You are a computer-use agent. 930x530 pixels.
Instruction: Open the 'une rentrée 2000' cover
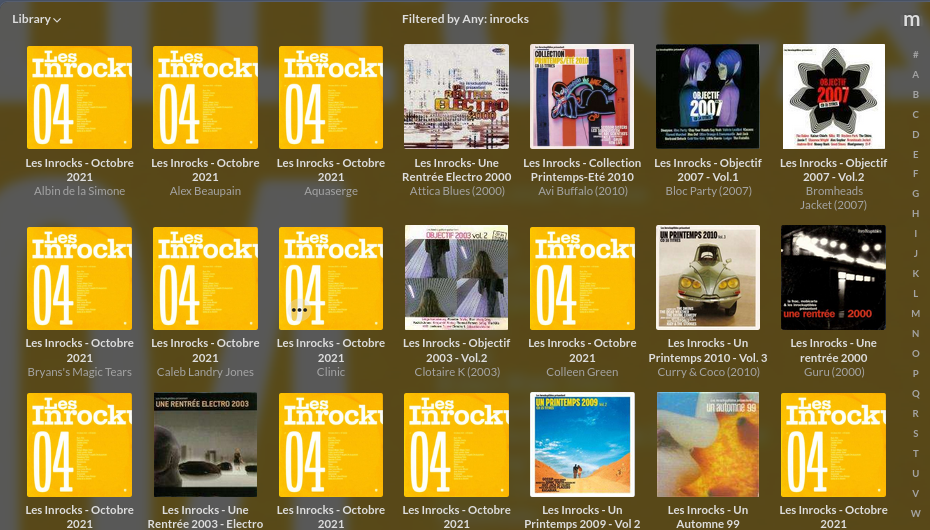pyautogui.click(x=833, y=277)
